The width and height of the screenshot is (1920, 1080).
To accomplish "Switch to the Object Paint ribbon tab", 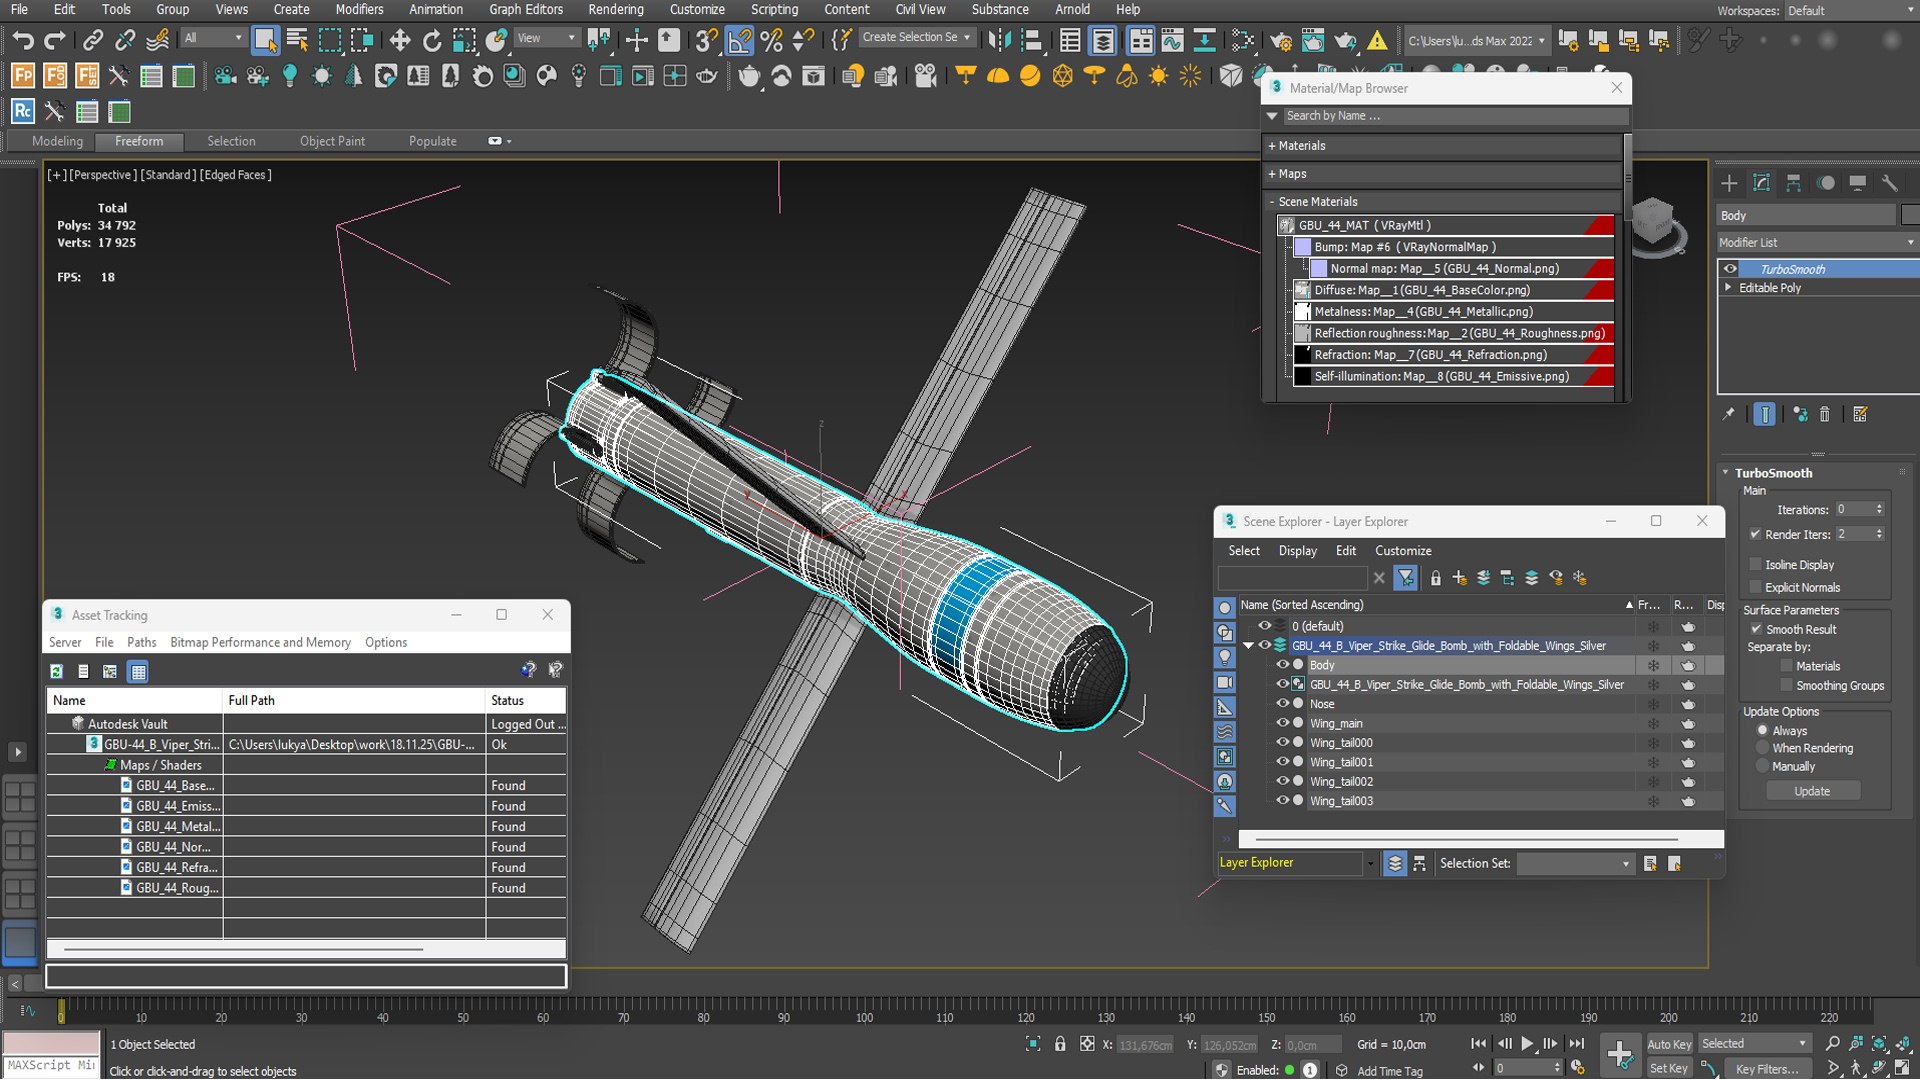I will click(332, 141).
